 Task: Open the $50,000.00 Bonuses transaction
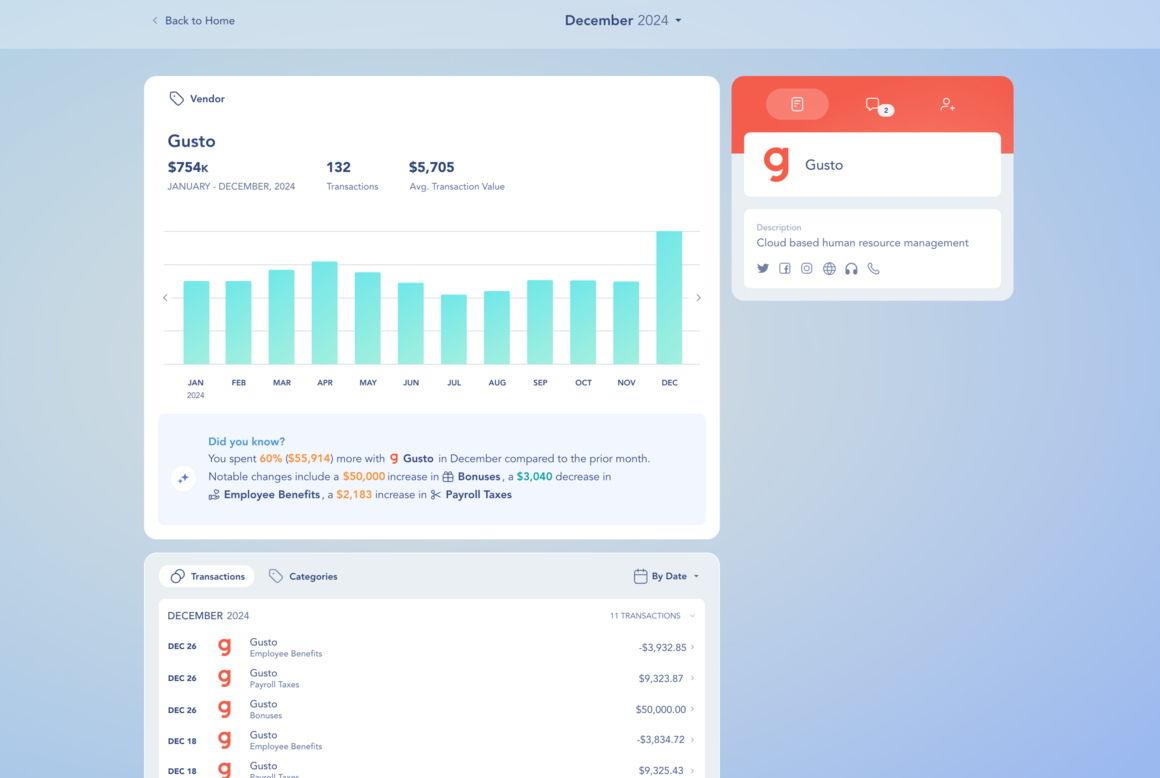(x=431, y=709)
